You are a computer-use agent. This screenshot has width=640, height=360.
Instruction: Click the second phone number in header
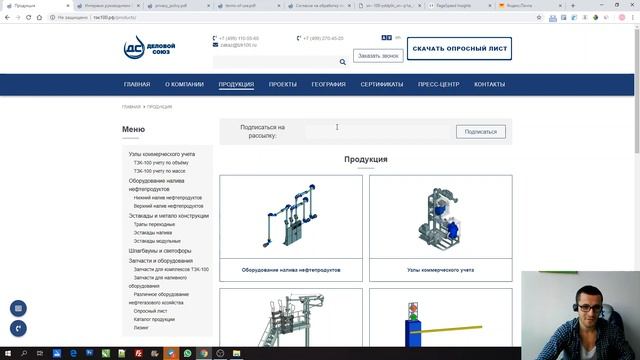coord(323,38)
